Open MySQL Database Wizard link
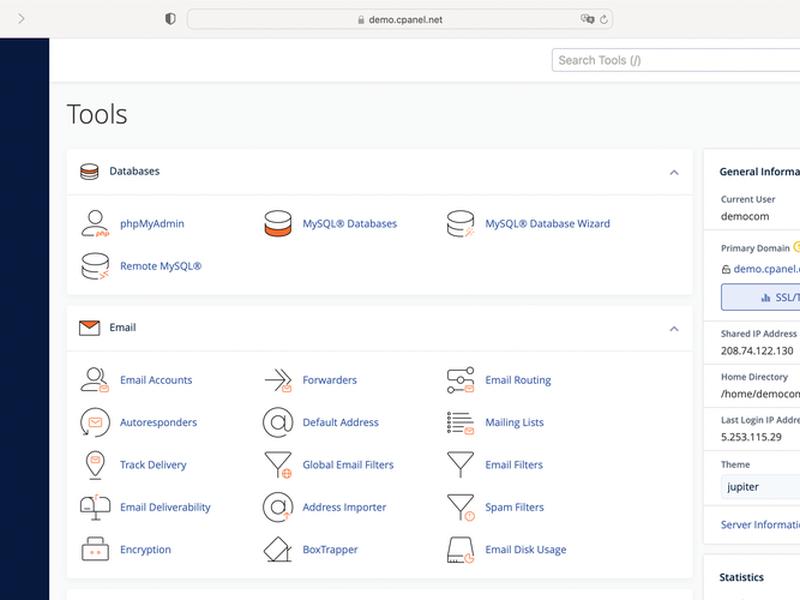 click(547, 223)
